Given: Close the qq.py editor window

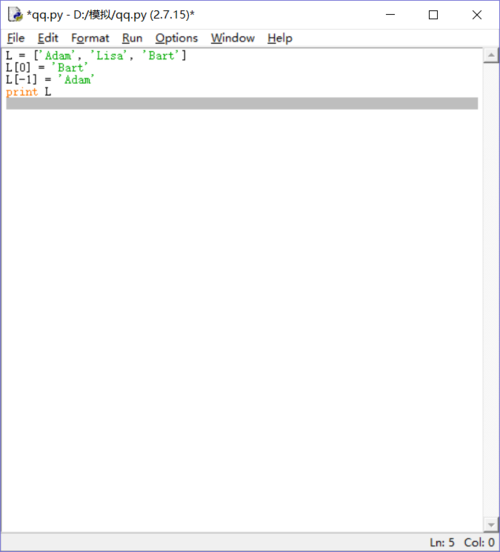Looking at the screenshot, I should [x=477, y=15].
